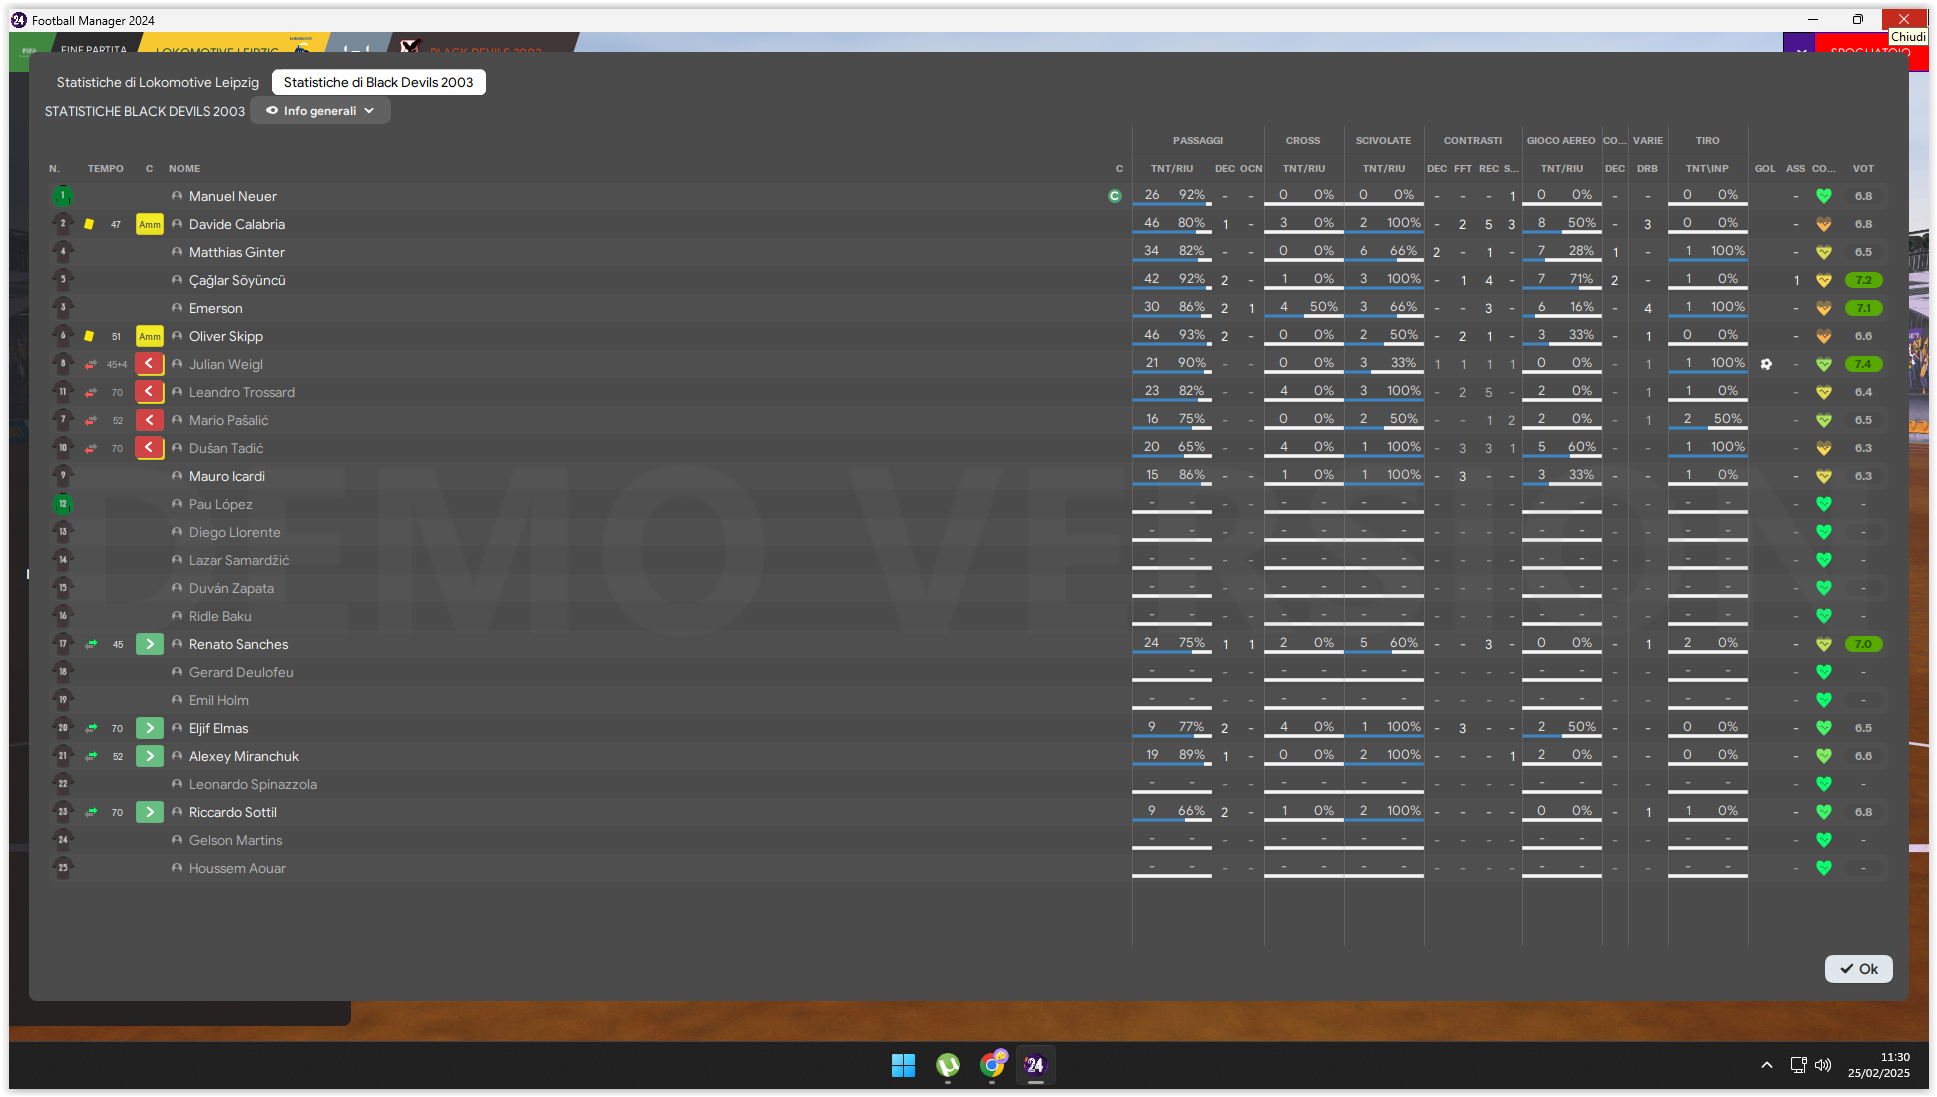Click the condition heart icon for Pau López
1937x1097 pixels.
pyautogui.click(x=1823, y=504)
